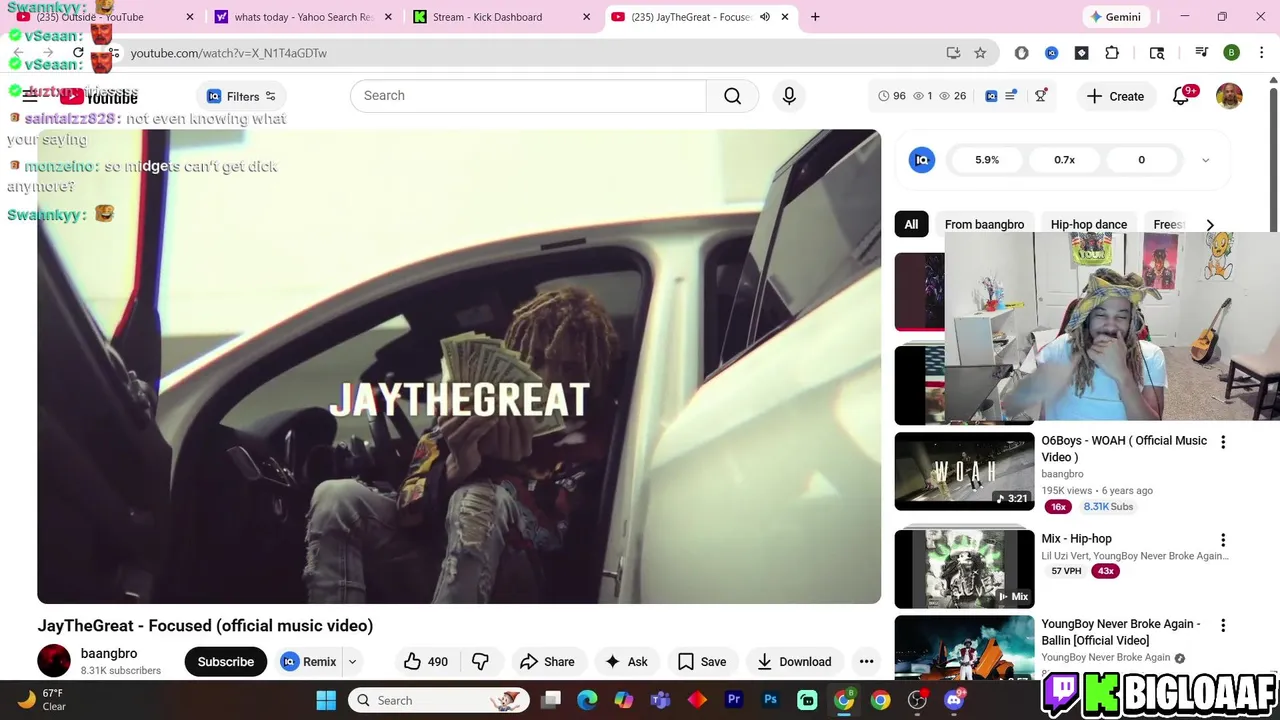Viewport: 1280px width, 720px height.
Task: Open the YouTube account avatar menu
Action: click(x=1229, y=96)
